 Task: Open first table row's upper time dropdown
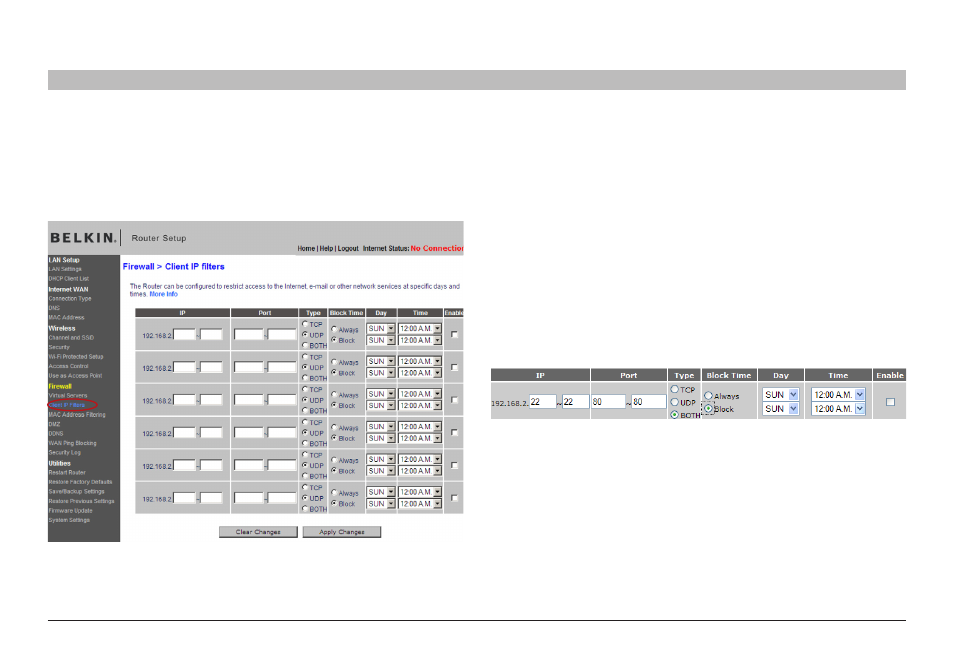420,329
